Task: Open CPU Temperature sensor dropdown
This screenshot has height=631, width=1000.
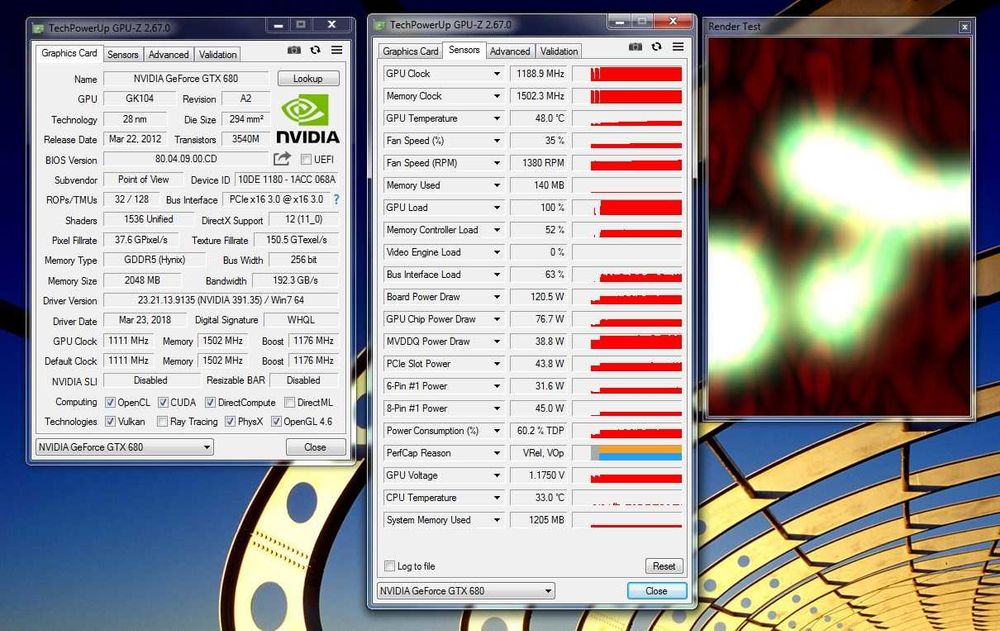Action: click(x=497, y=498)
